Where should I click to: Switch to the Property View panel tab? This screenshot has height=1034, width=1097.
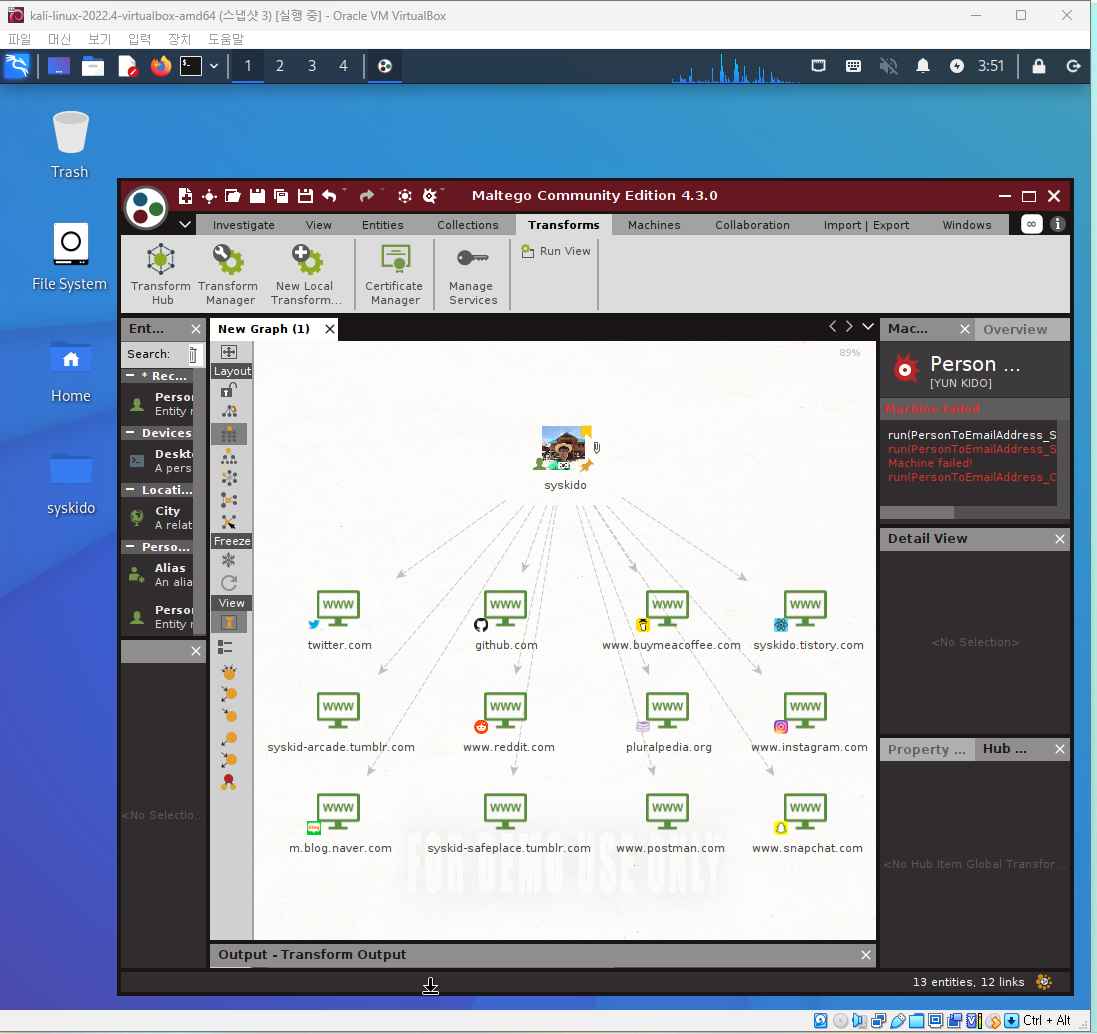[926, 749]
